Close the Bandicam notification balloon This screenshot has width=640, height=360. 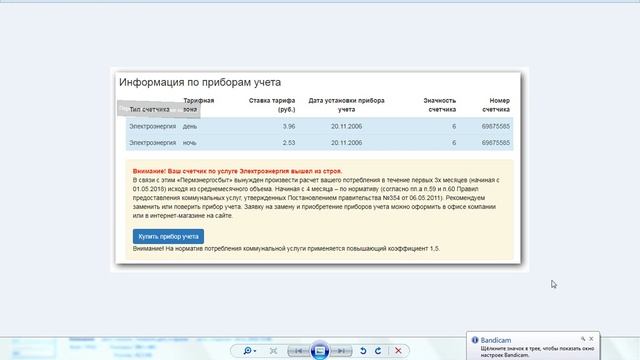591,339
